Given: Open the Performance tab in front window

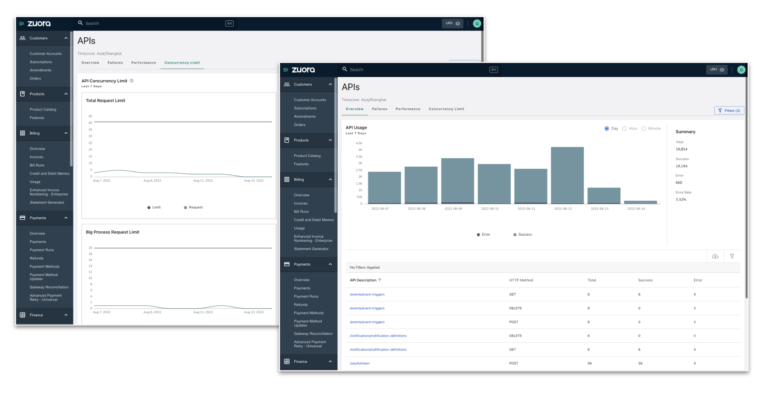Looking at the screenshot, I should 407,108.
